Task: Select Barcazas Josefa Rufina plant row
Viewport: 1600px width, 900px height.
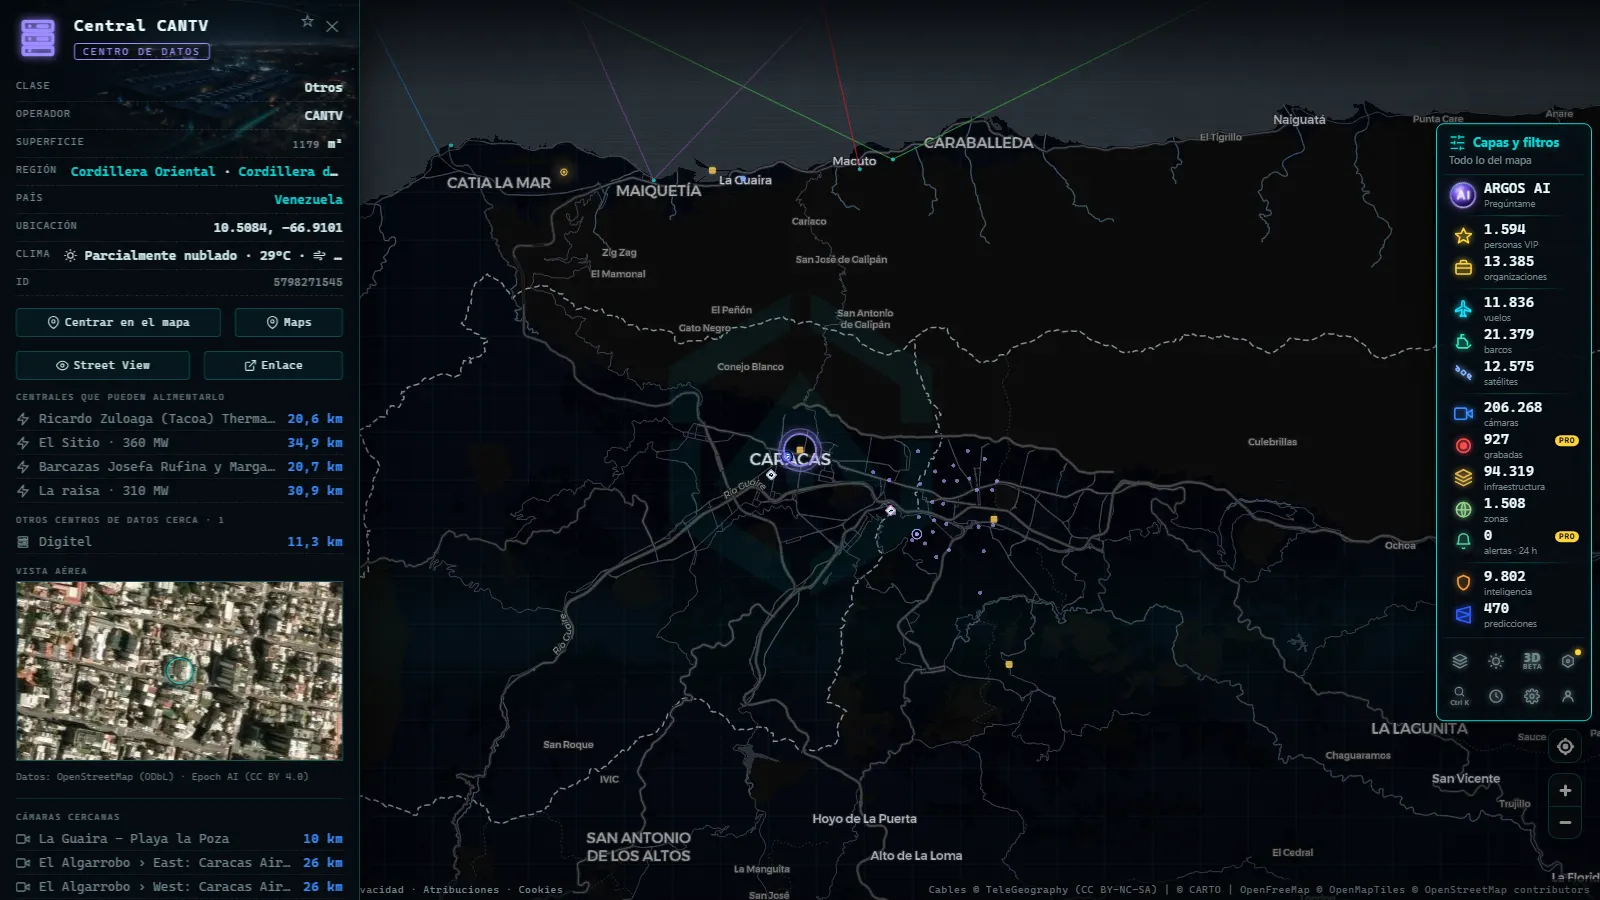Action: pos(179,467)
